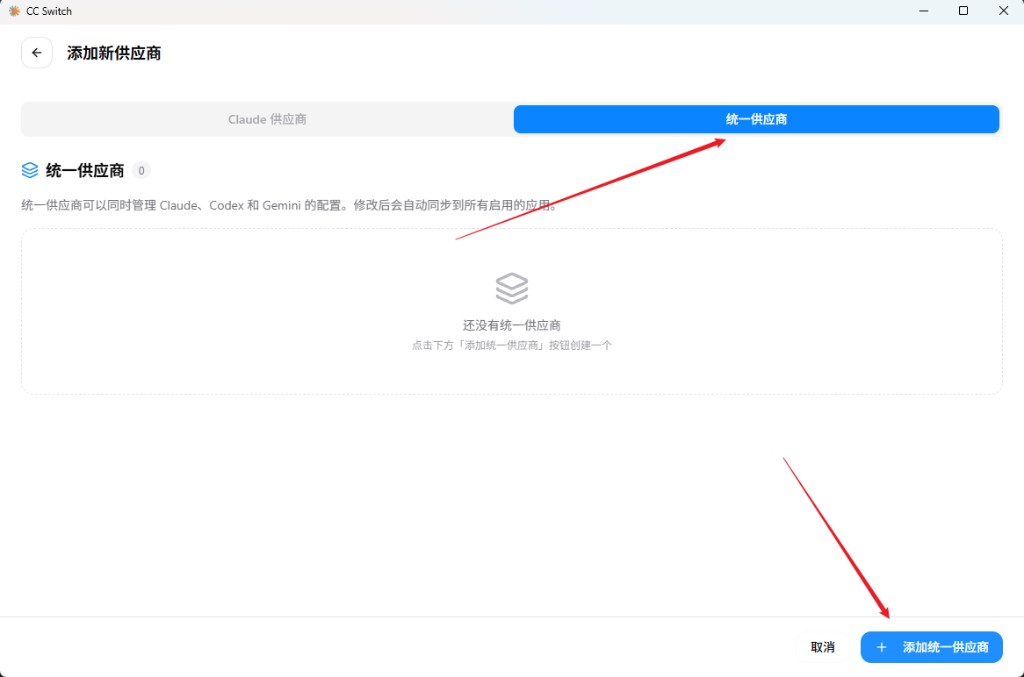1024x677 pixels.
Task: Close the CC Switch window
Action: pos(1003,11)
